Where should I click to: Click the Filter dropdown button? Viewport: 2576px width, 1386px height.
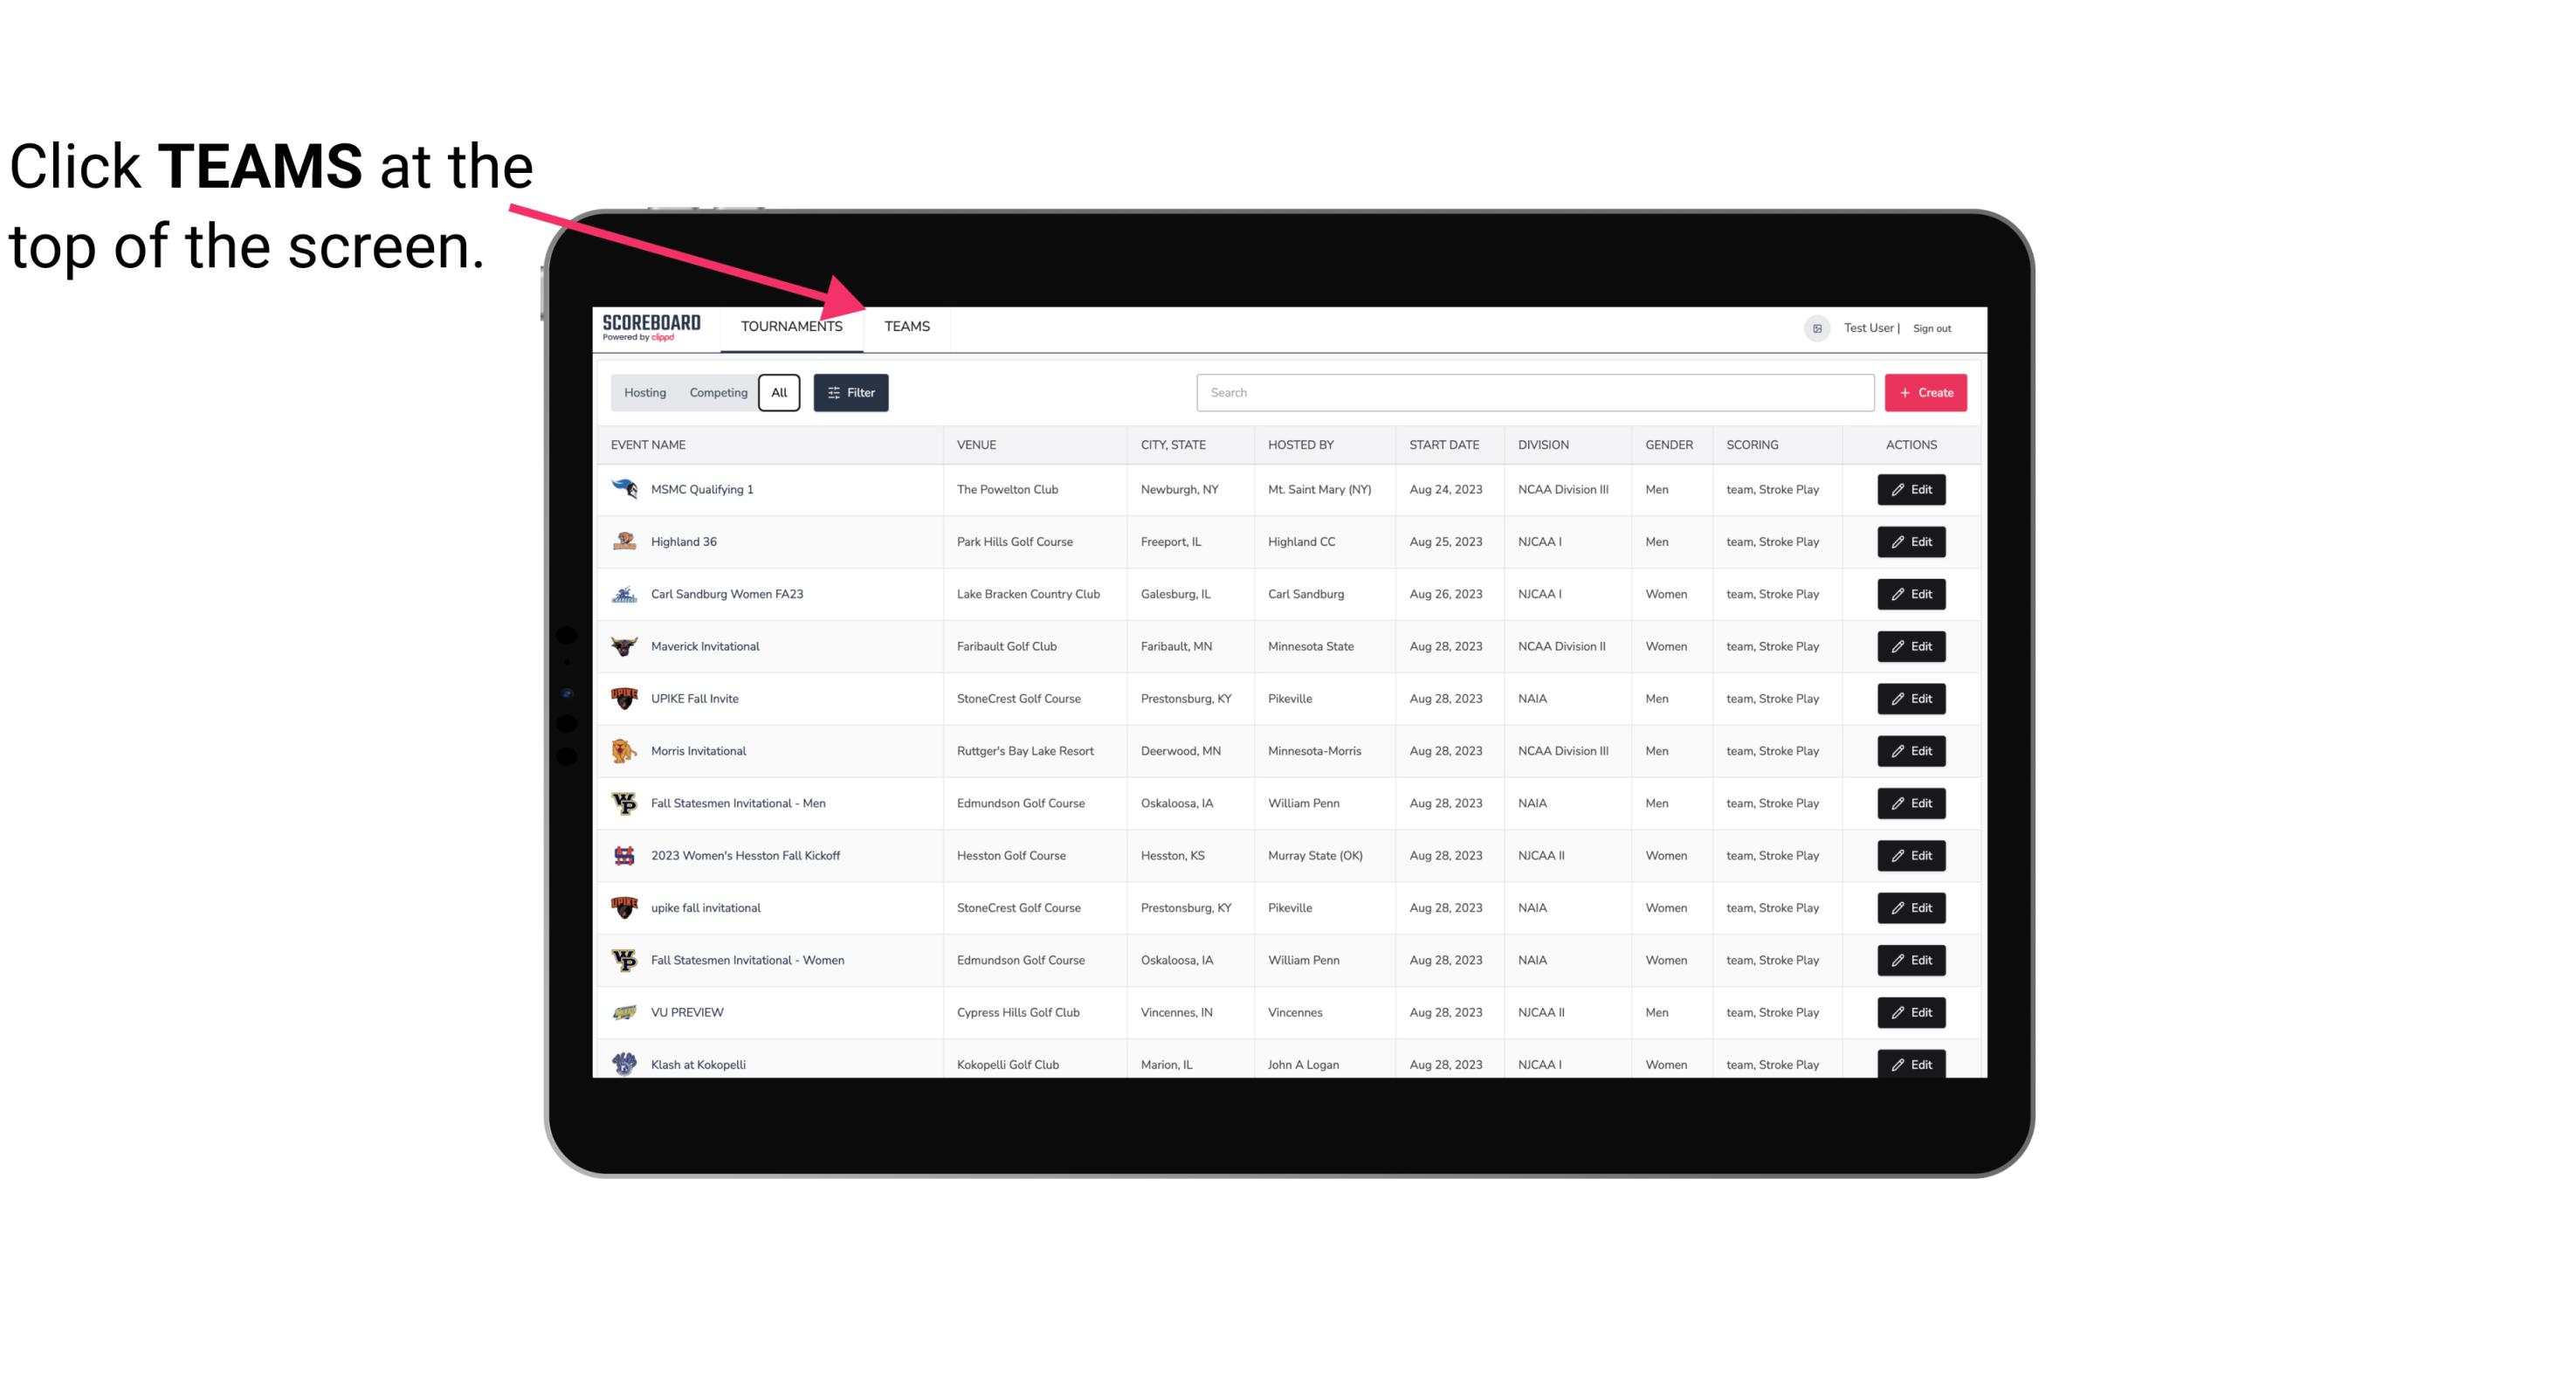coord(851,393)
